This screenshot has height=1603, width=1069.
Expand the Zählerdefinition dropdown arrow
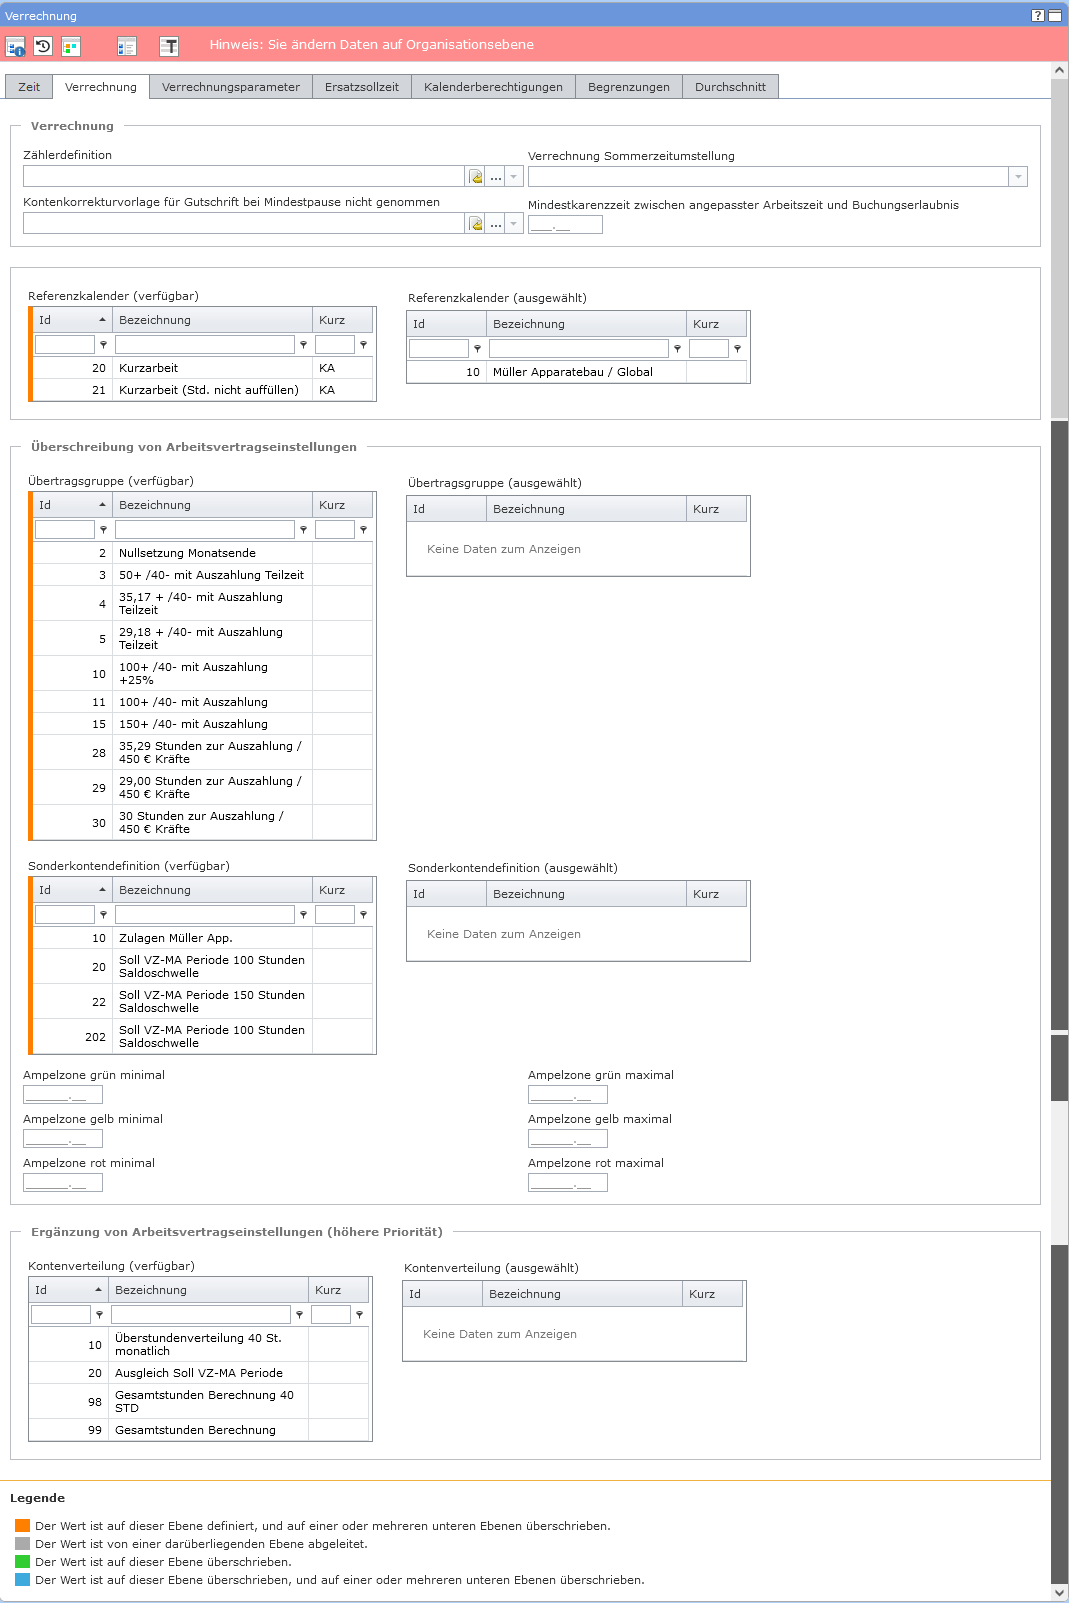pyautogui.click(x=514, y=177)
